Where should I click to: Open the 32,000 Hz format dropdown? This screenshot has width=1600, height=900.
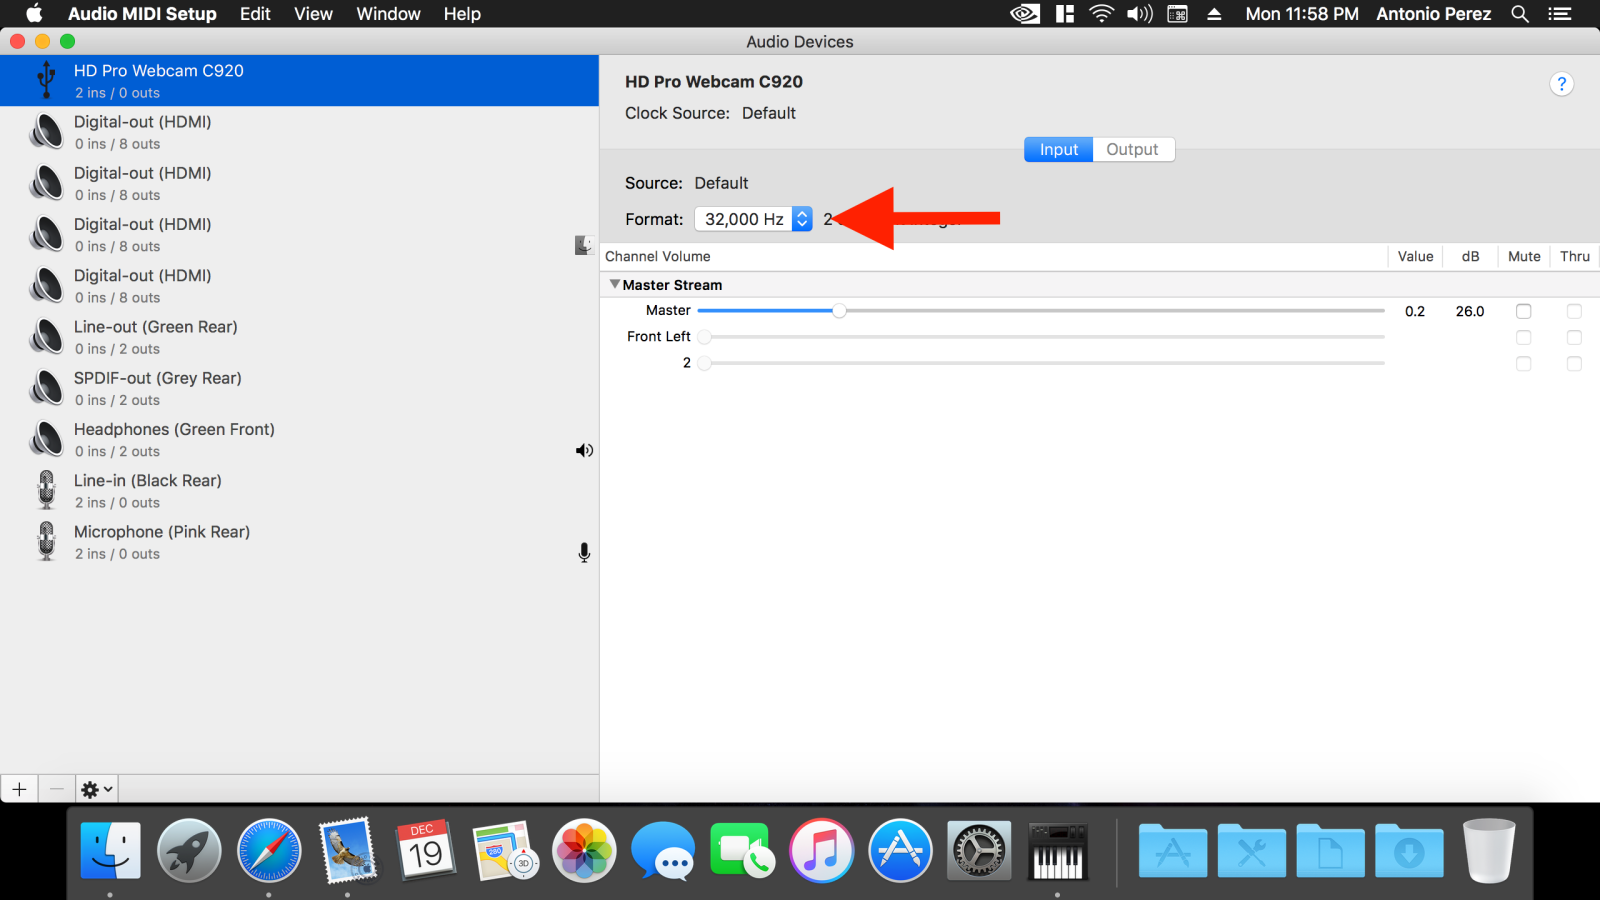click(753, 219)
